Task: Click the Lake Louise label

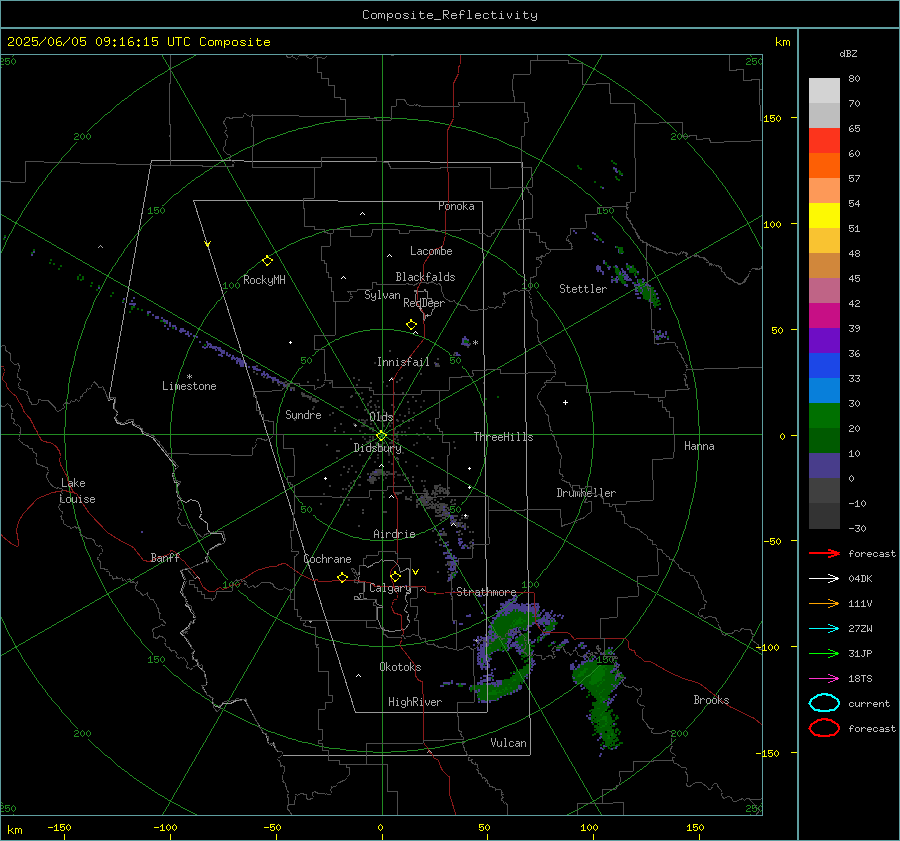Action: point(77,491)
